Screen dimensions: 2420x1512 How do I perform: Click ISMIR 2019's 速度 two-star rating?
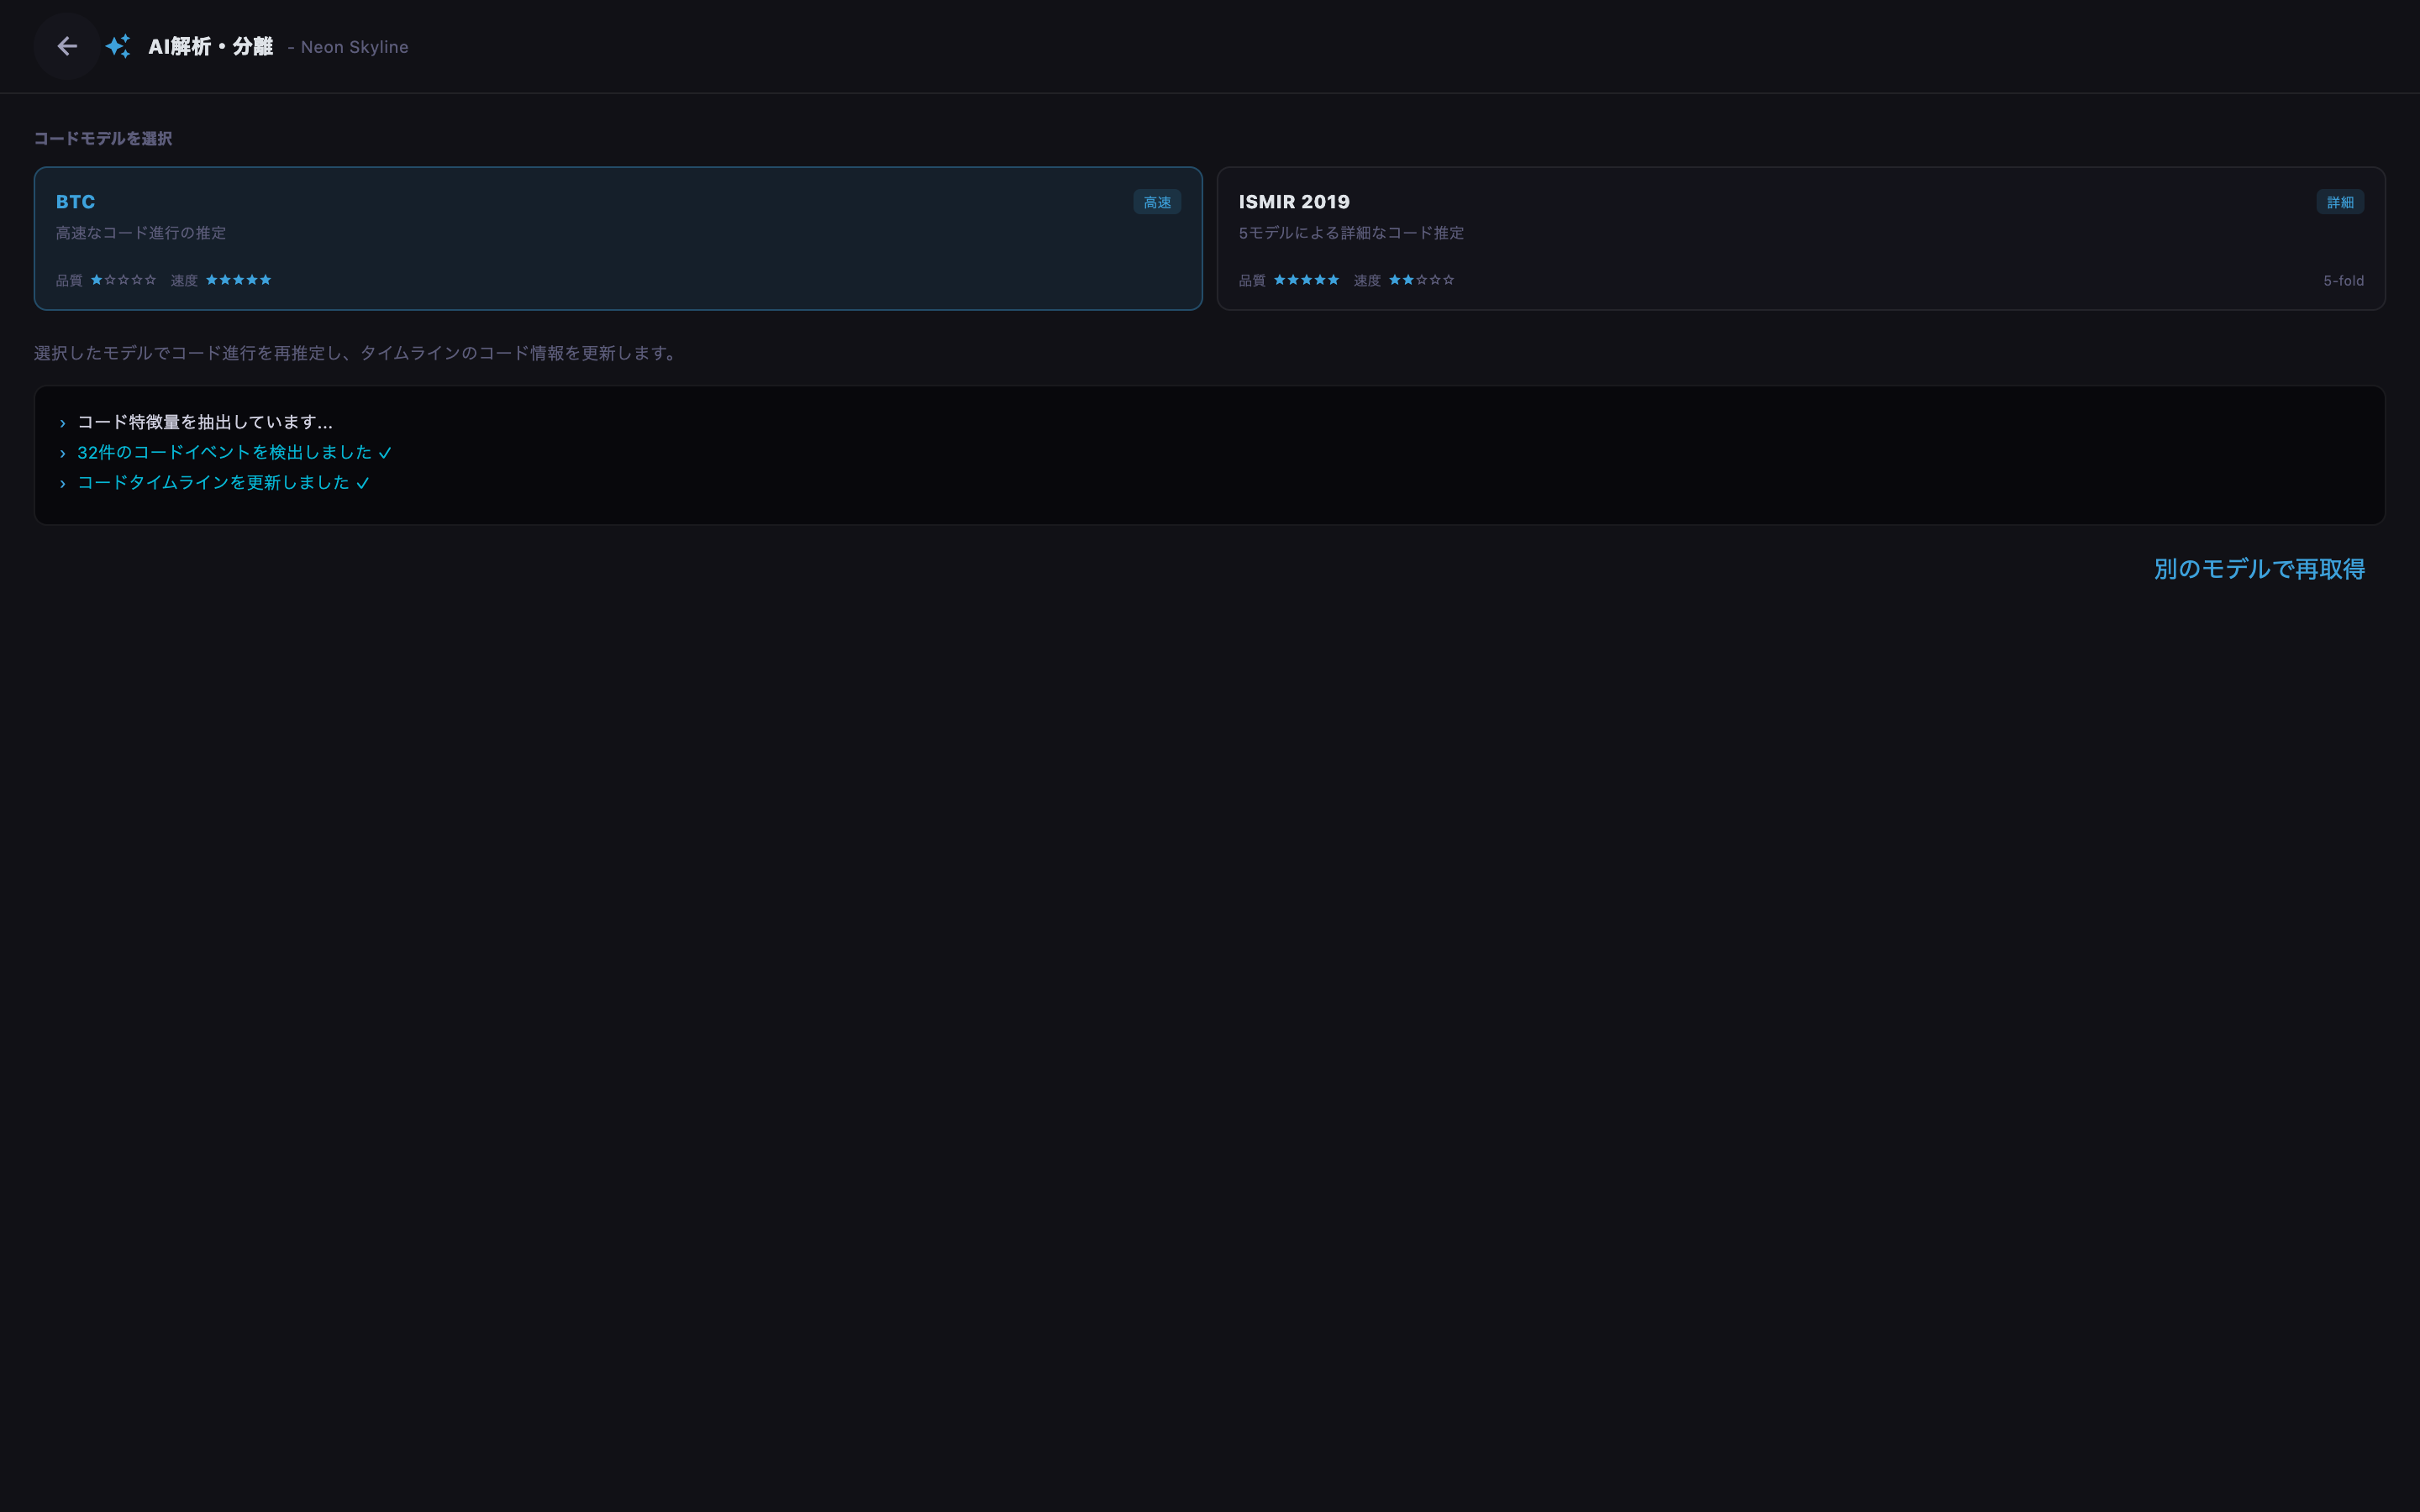[x=1421, y=280]
